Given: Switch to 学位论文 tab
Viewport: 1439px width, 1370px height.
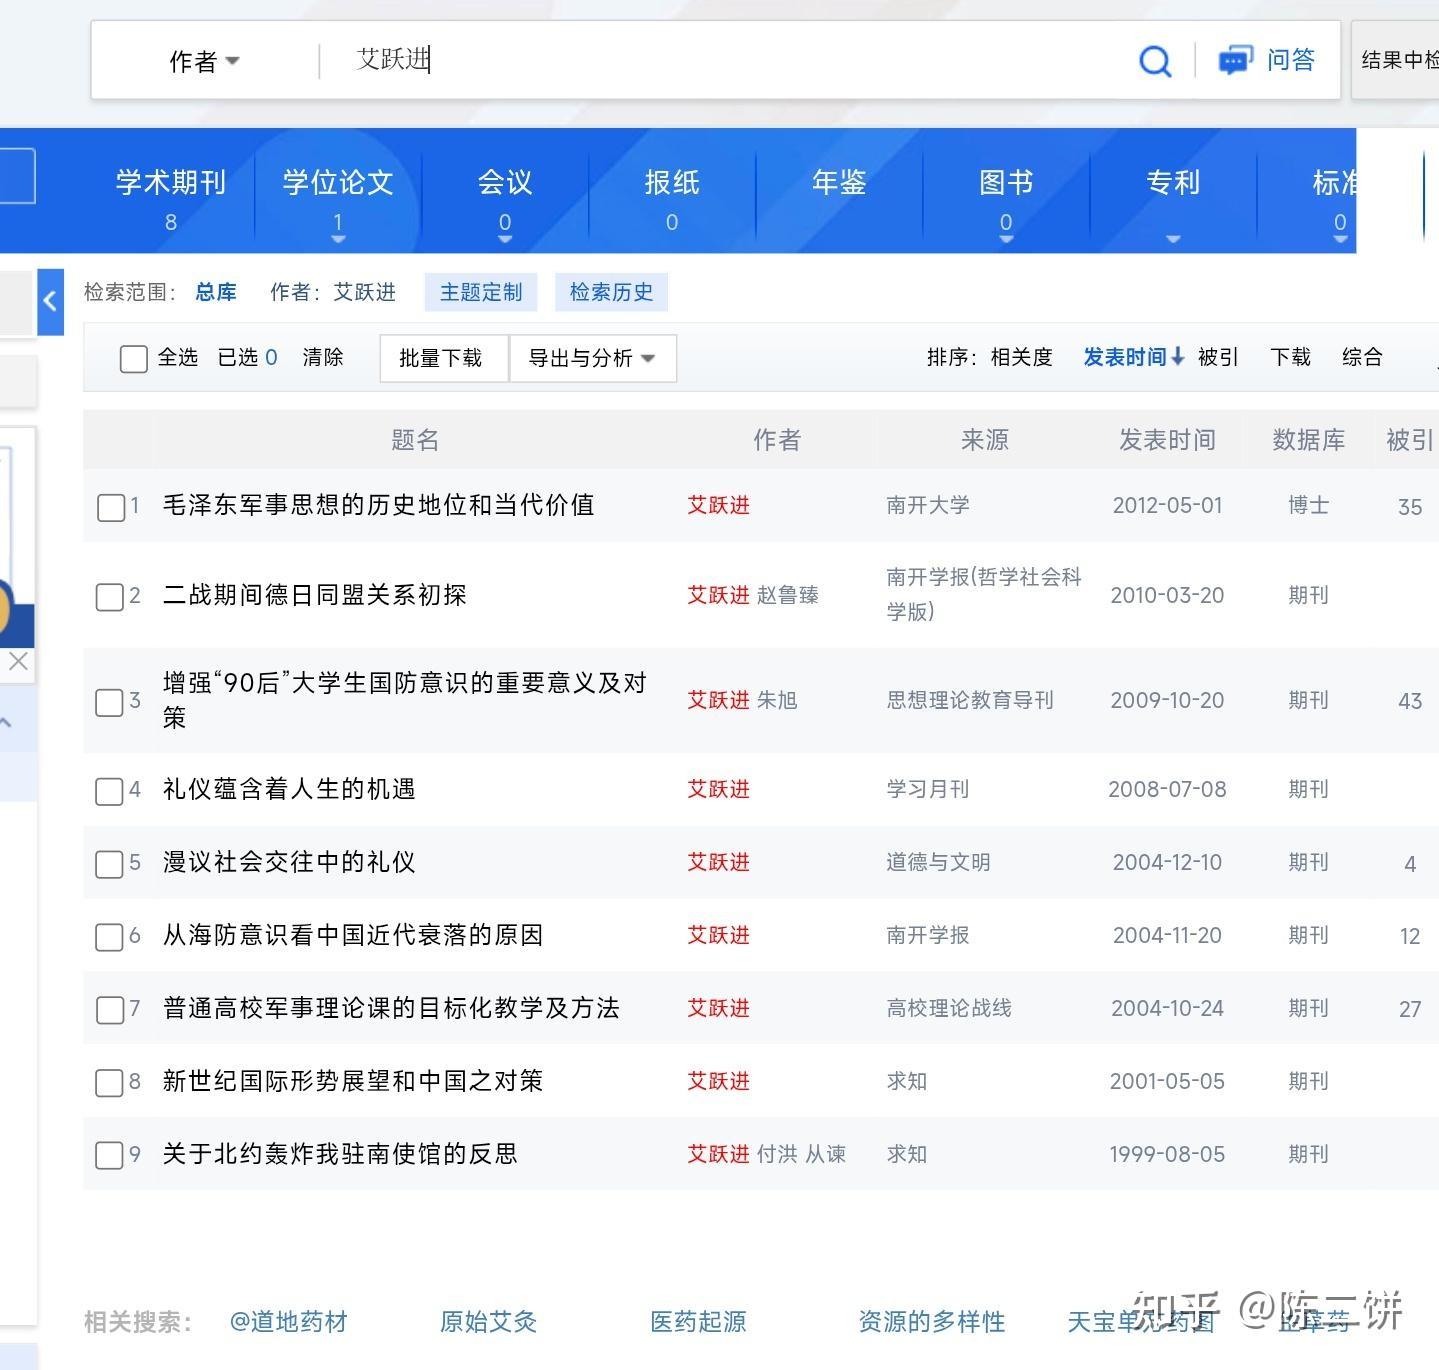Looking at the screenshot, I should tap(338, 183).
